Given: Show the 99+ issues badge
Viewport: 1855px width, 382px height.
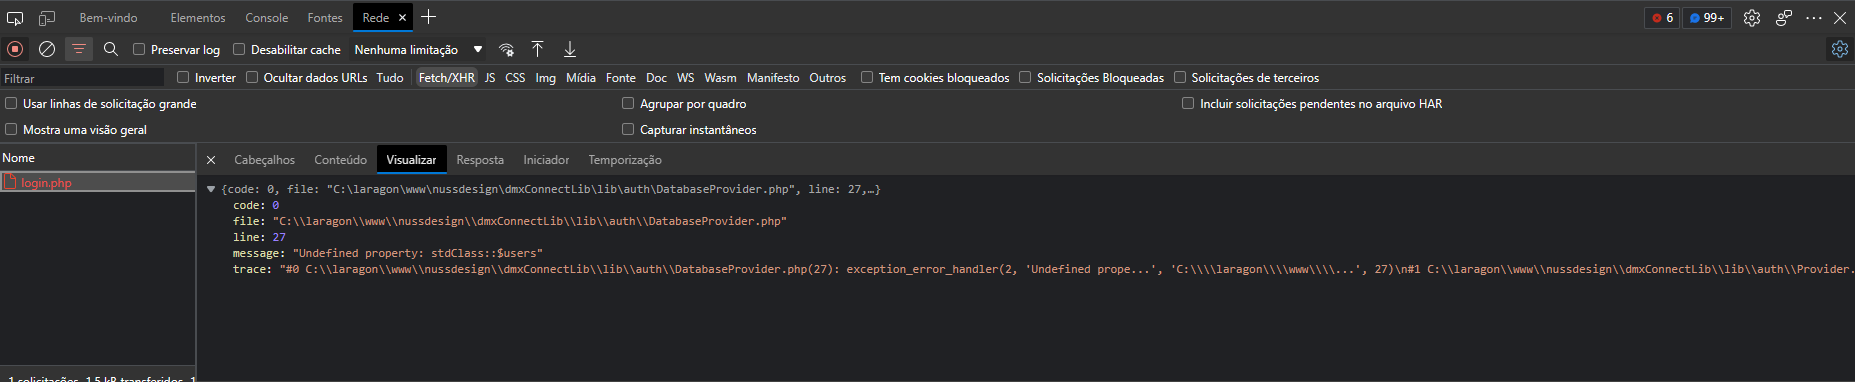Looking at the screenshot, I should point(1707,18).
